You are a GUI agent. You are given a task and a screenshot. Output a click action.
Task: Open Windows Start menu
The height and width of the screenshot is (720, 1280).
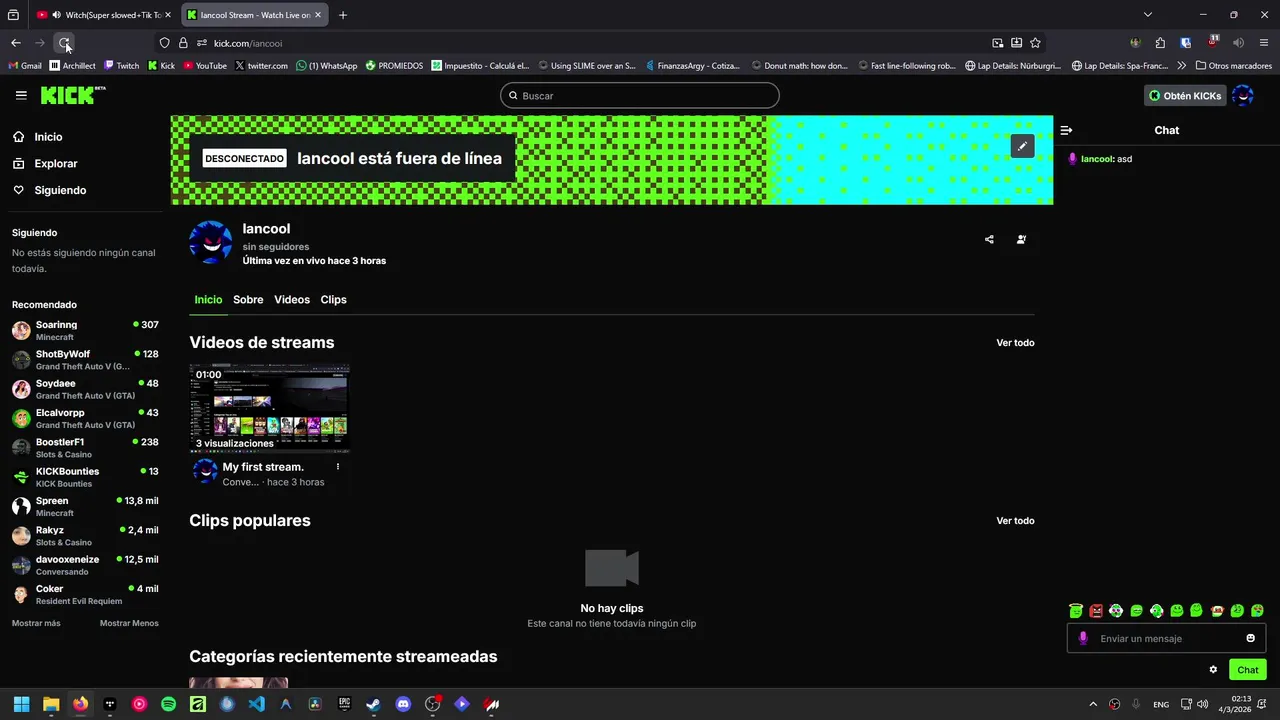pos(21,704)
